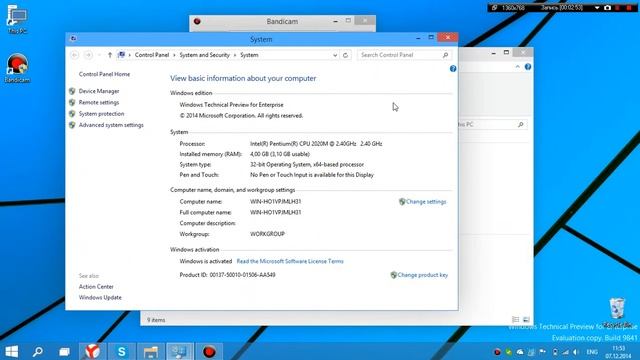Click the Intel Pentium processor value
Screen dimensions: 640x360
tap(316, 144)
